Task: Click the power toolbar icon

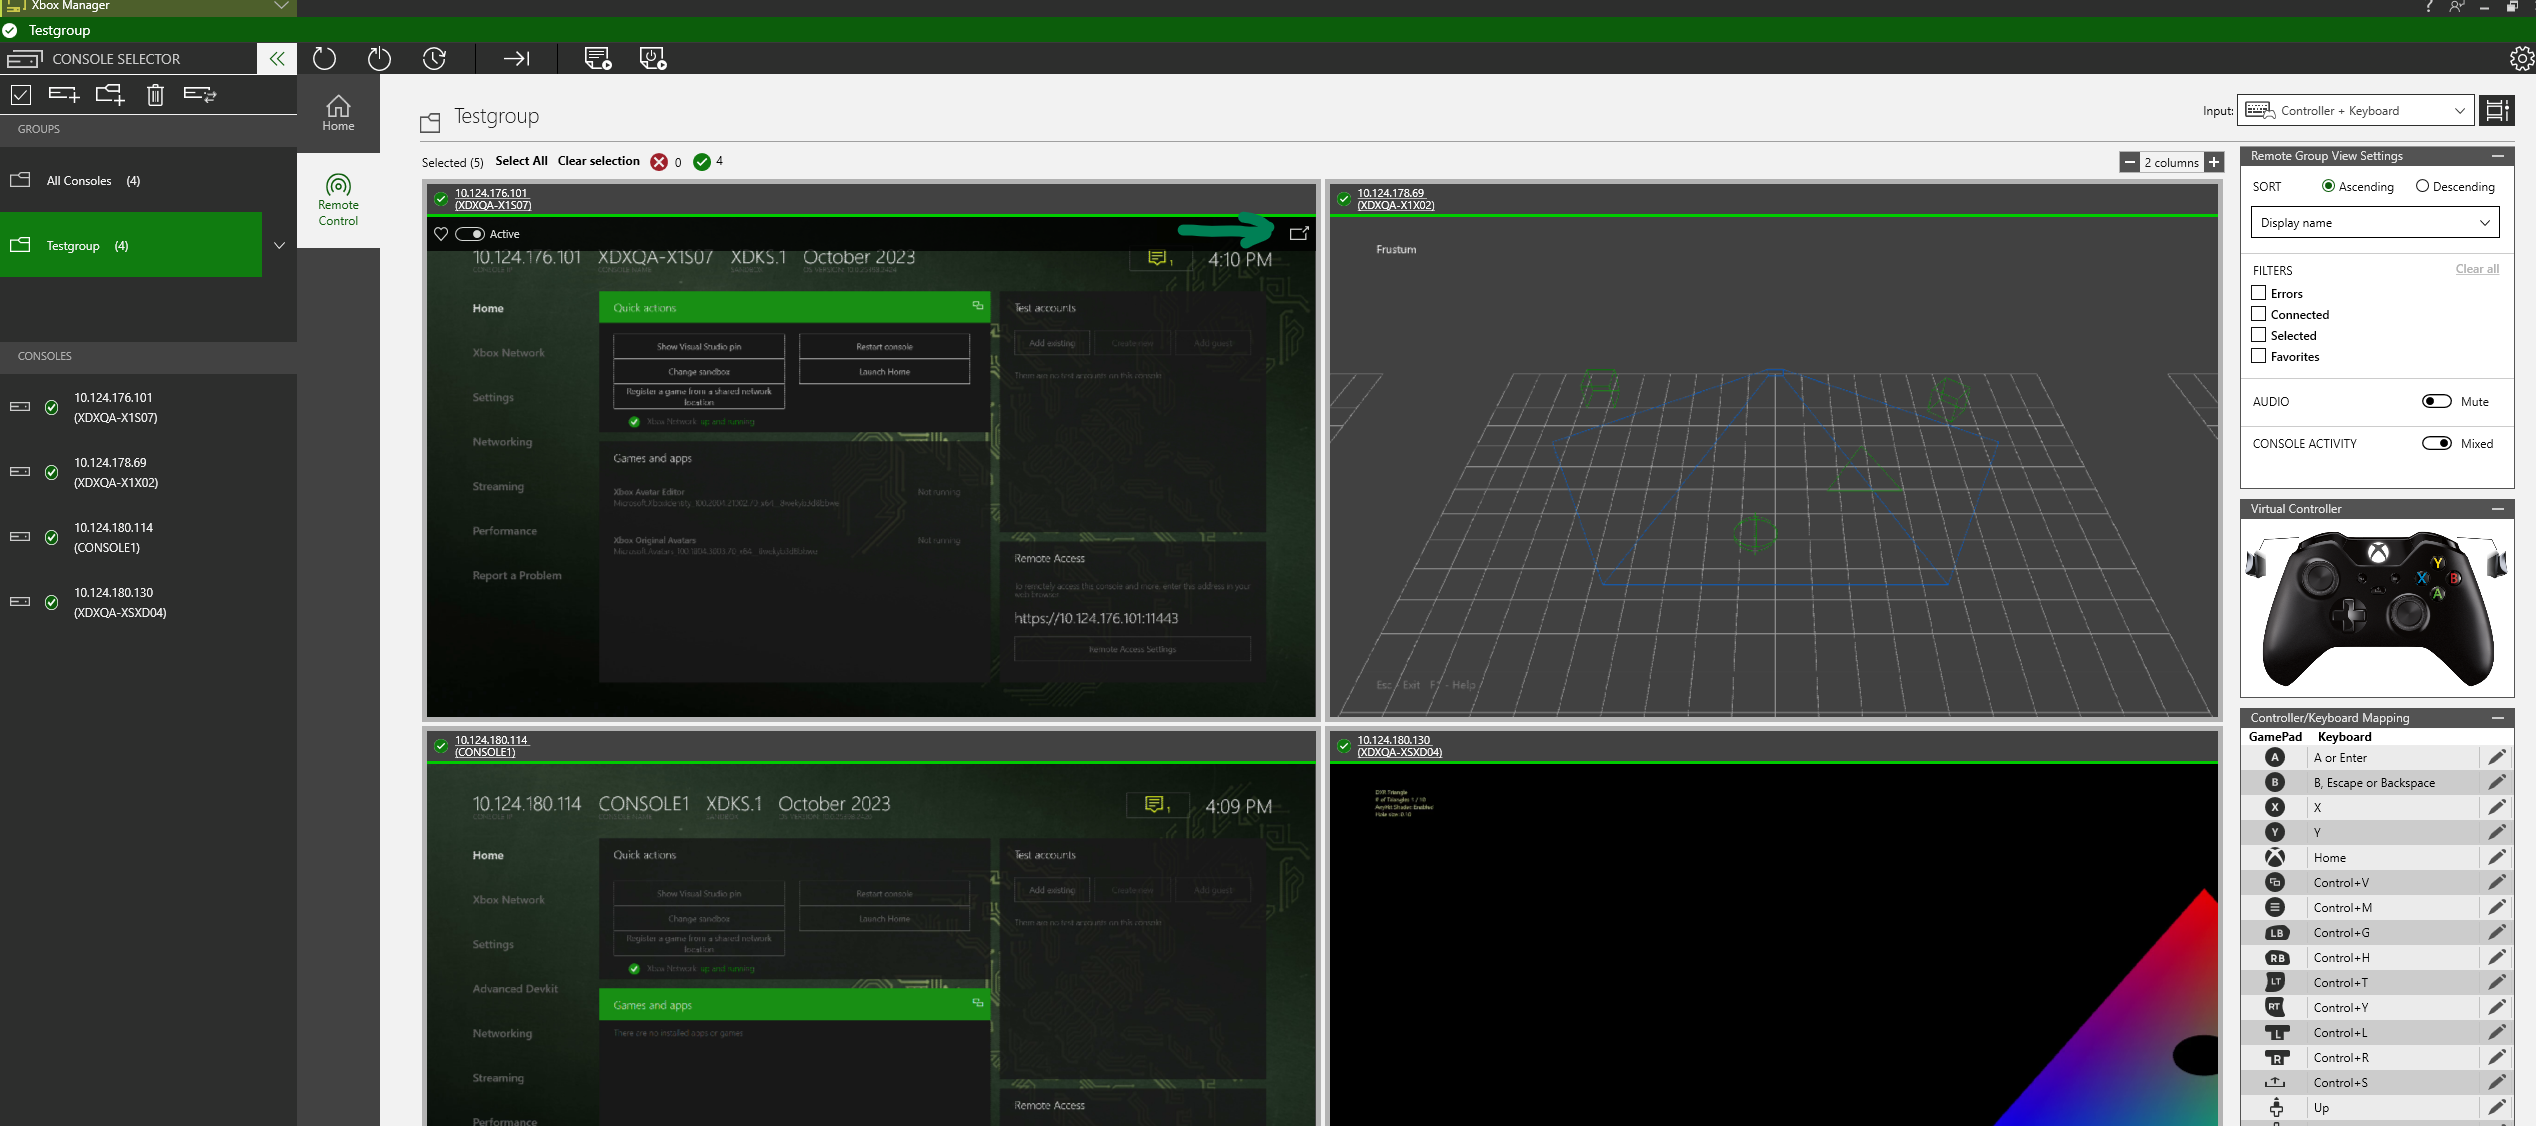Action: pos(379,59)
